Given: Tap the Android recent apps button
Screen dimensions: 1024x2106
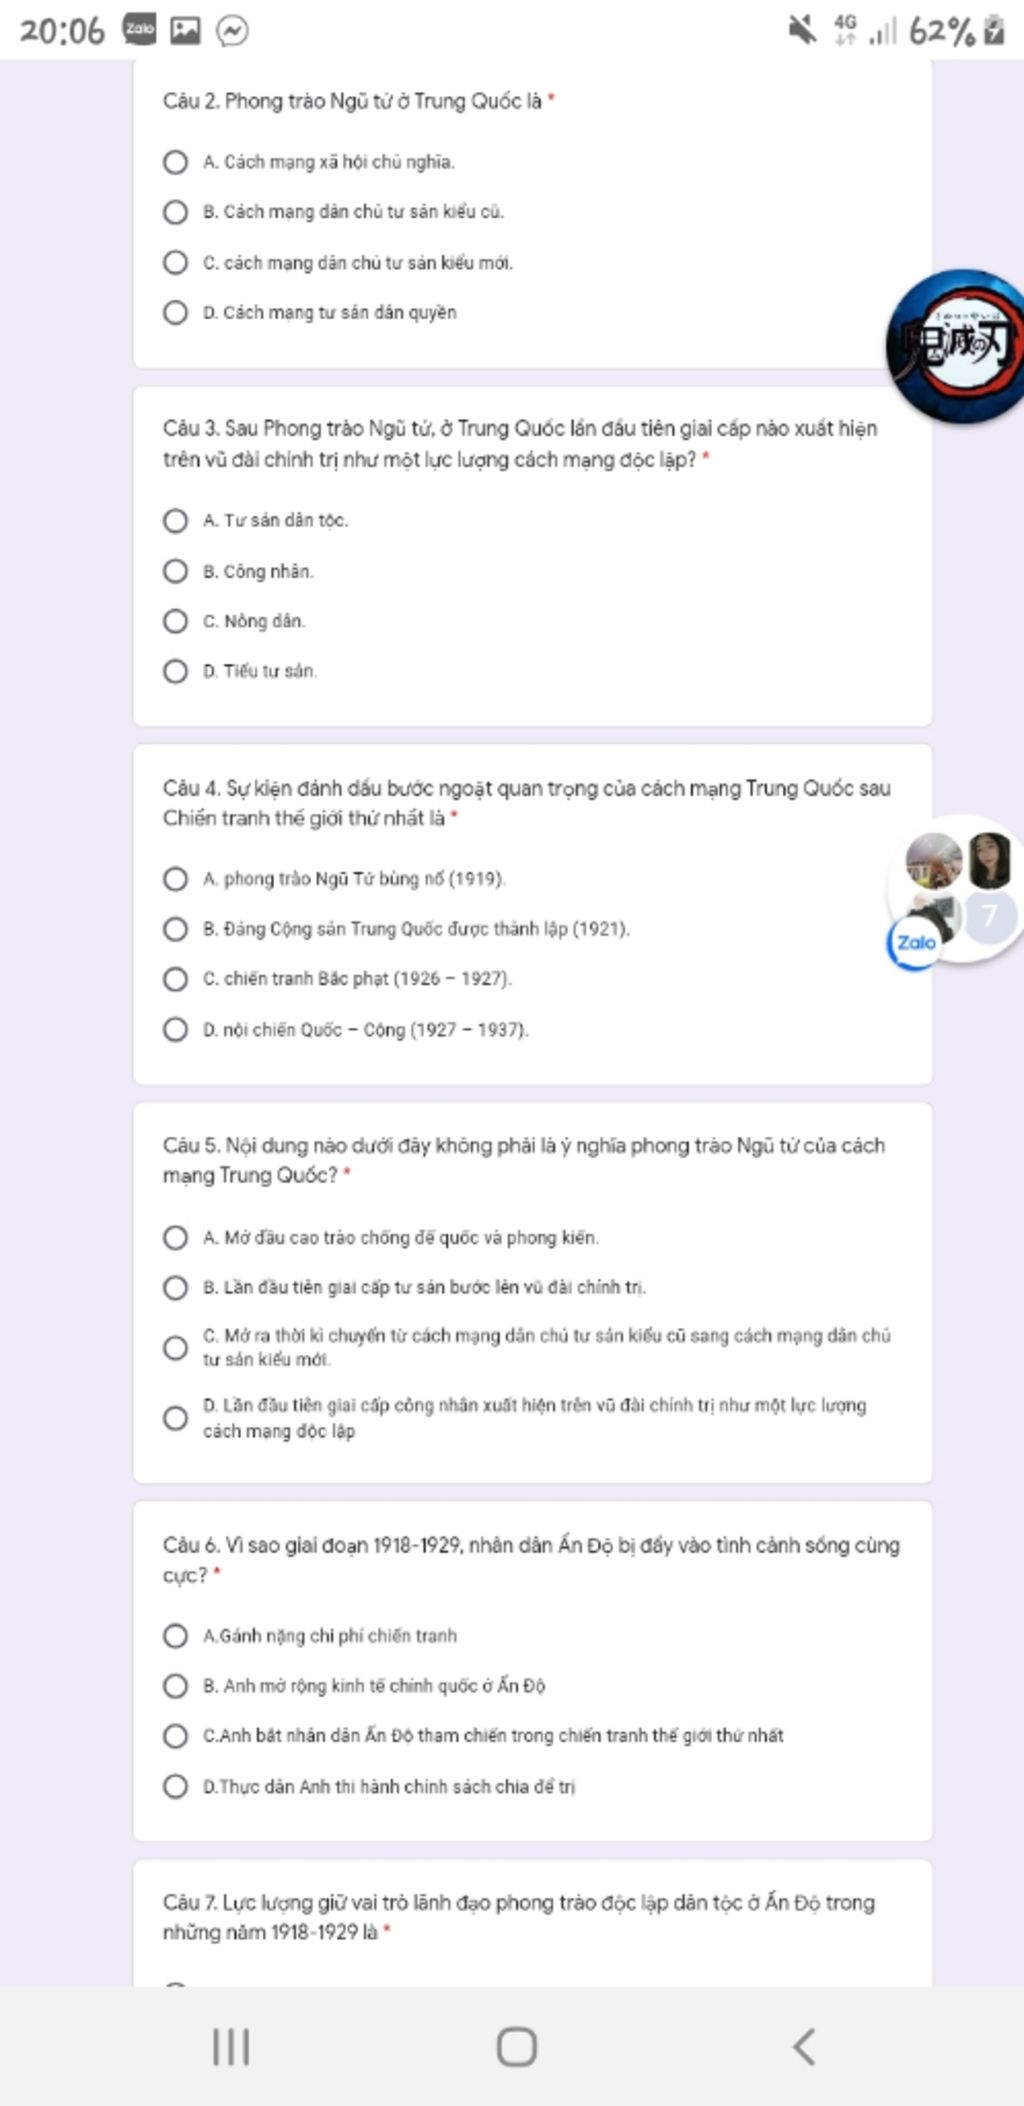Looking at the screenshot, I should point(231,2047).
